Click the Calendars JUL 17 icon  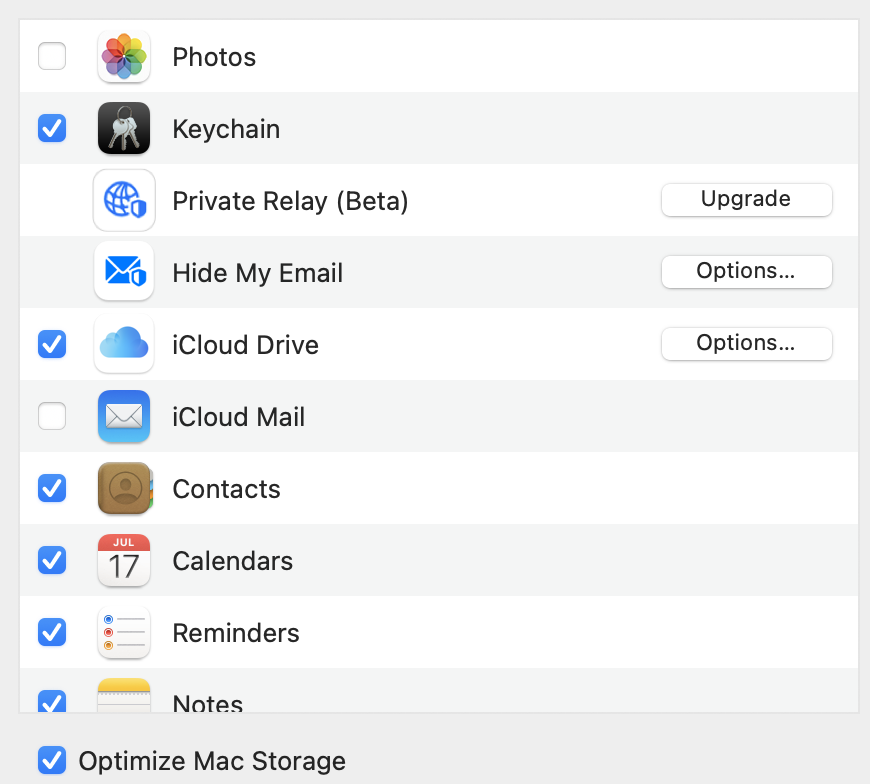coord(124,560)
